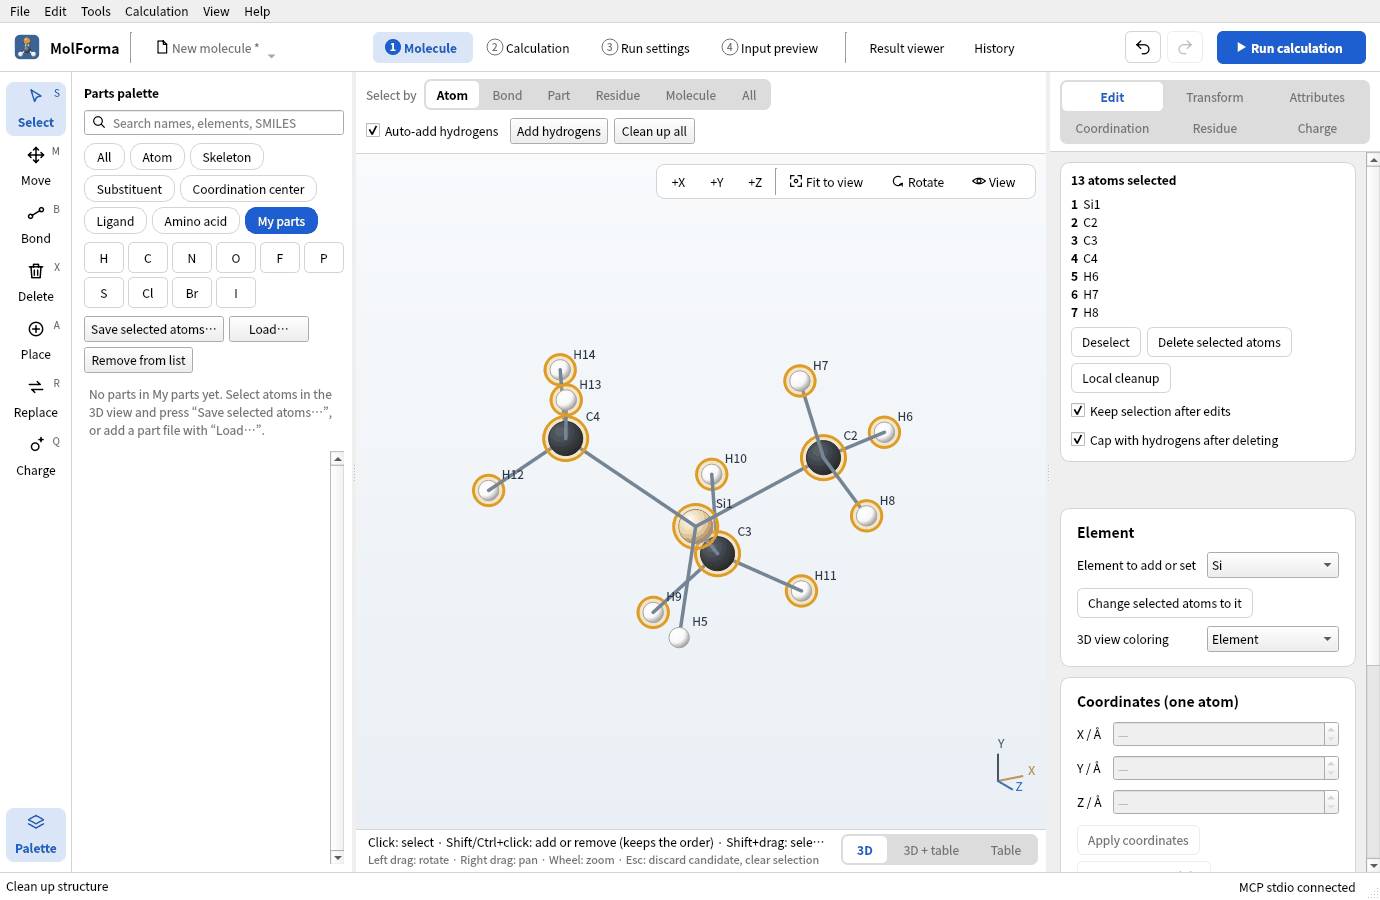Image resolution: width=1380 pixels, height=900 pixels.
Task: Open the Element to add dropdown
Action: 1272,565
